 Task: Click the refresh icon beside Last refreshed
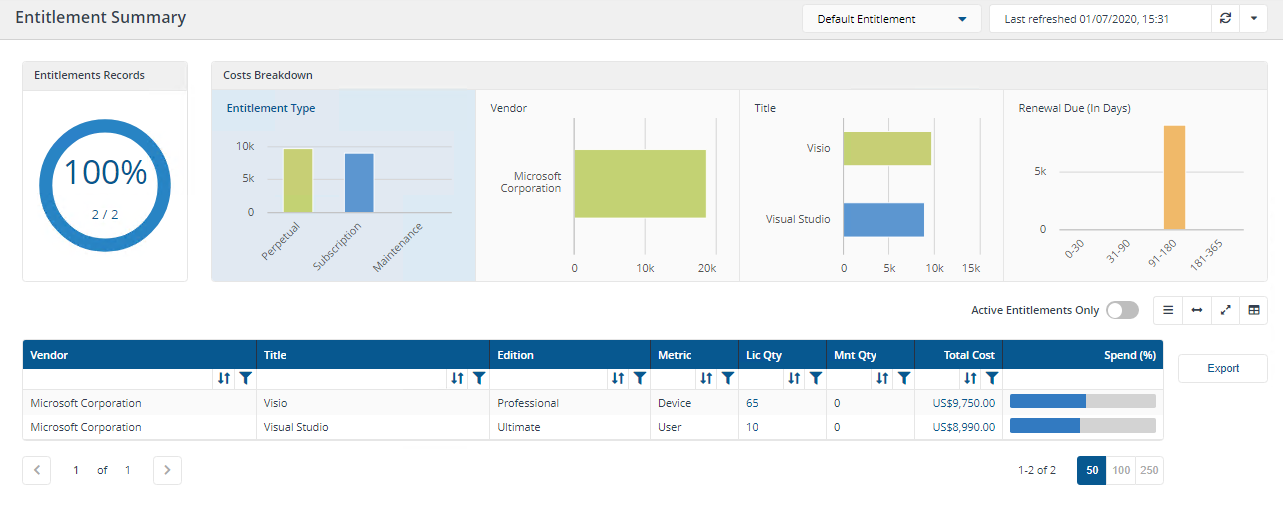click(x=1225, y=19)
